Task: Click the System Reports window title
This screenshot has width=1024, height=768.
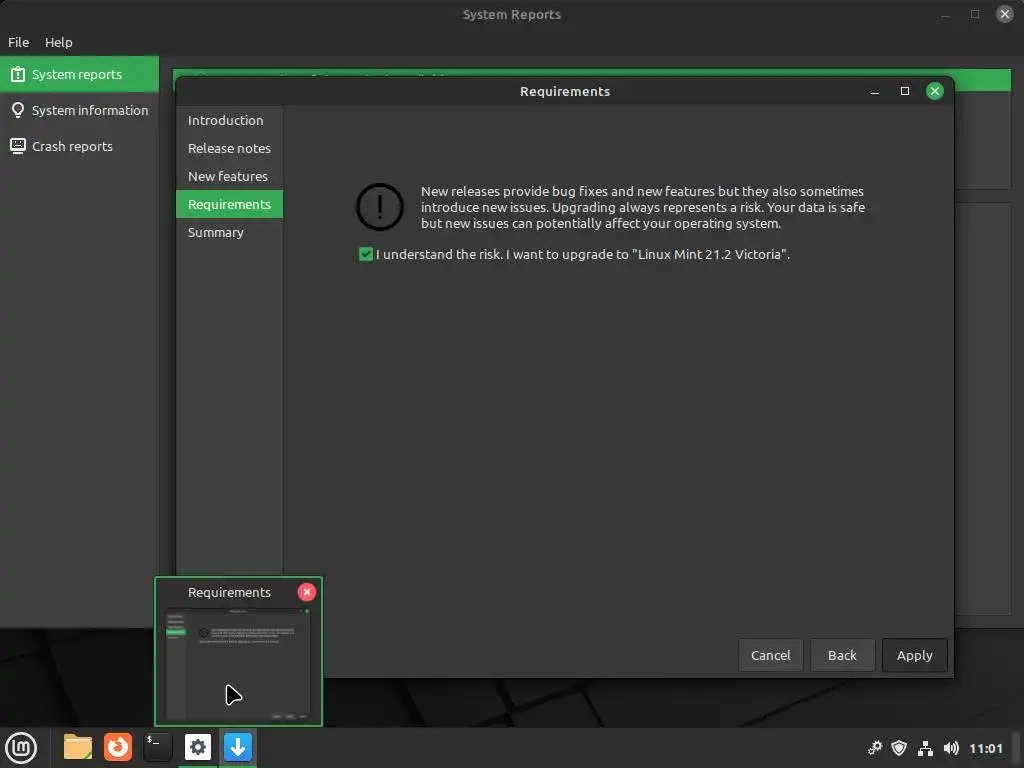Action: (512, 14)
